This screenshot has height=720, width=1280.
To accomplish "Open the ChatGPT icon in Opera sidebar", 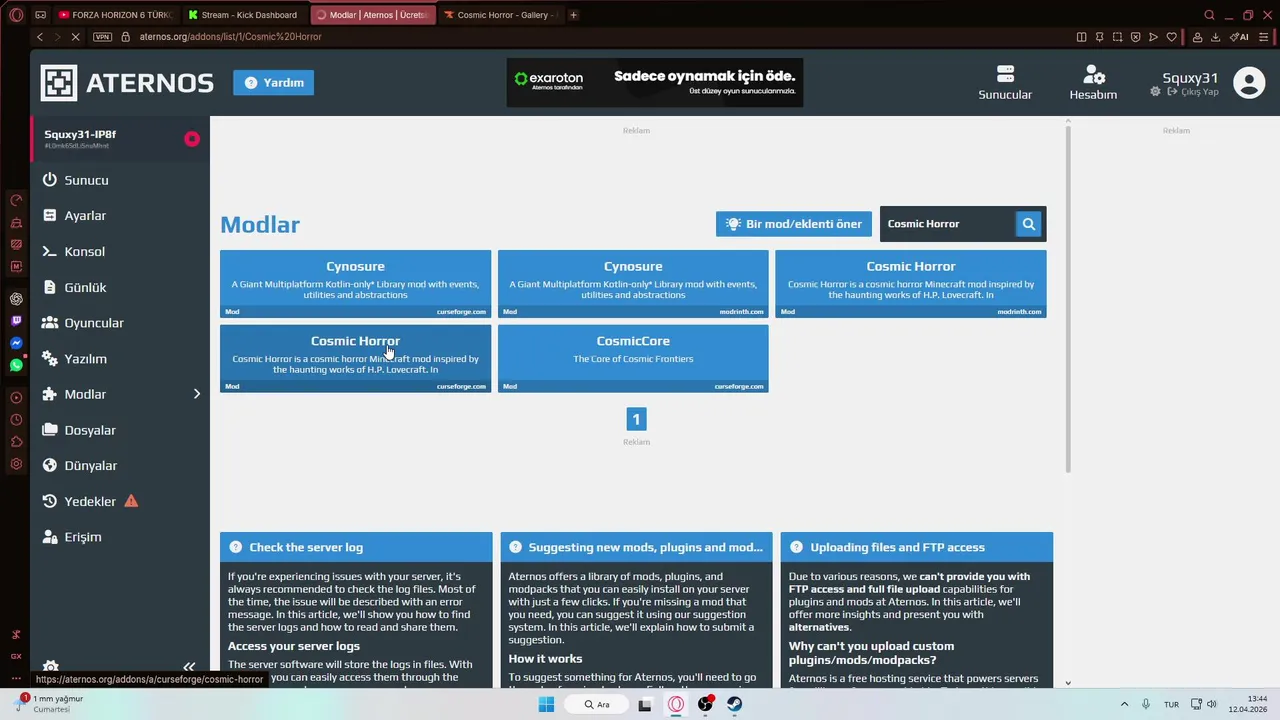I will coord(16,299).
